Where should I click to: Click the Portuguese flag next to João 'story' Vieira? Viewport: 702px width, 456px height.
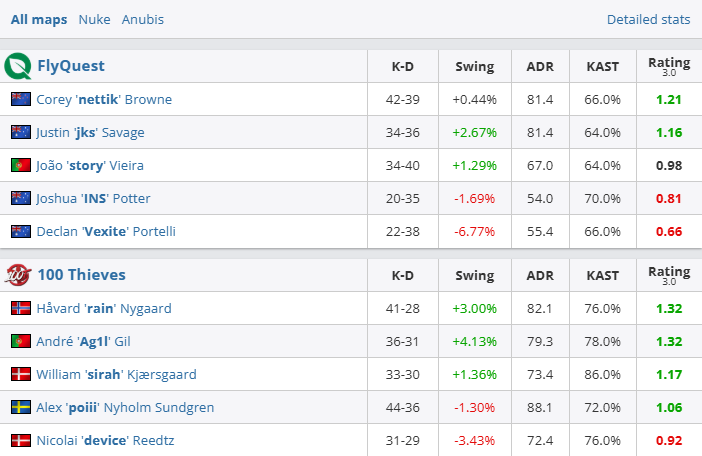point(20,165)
